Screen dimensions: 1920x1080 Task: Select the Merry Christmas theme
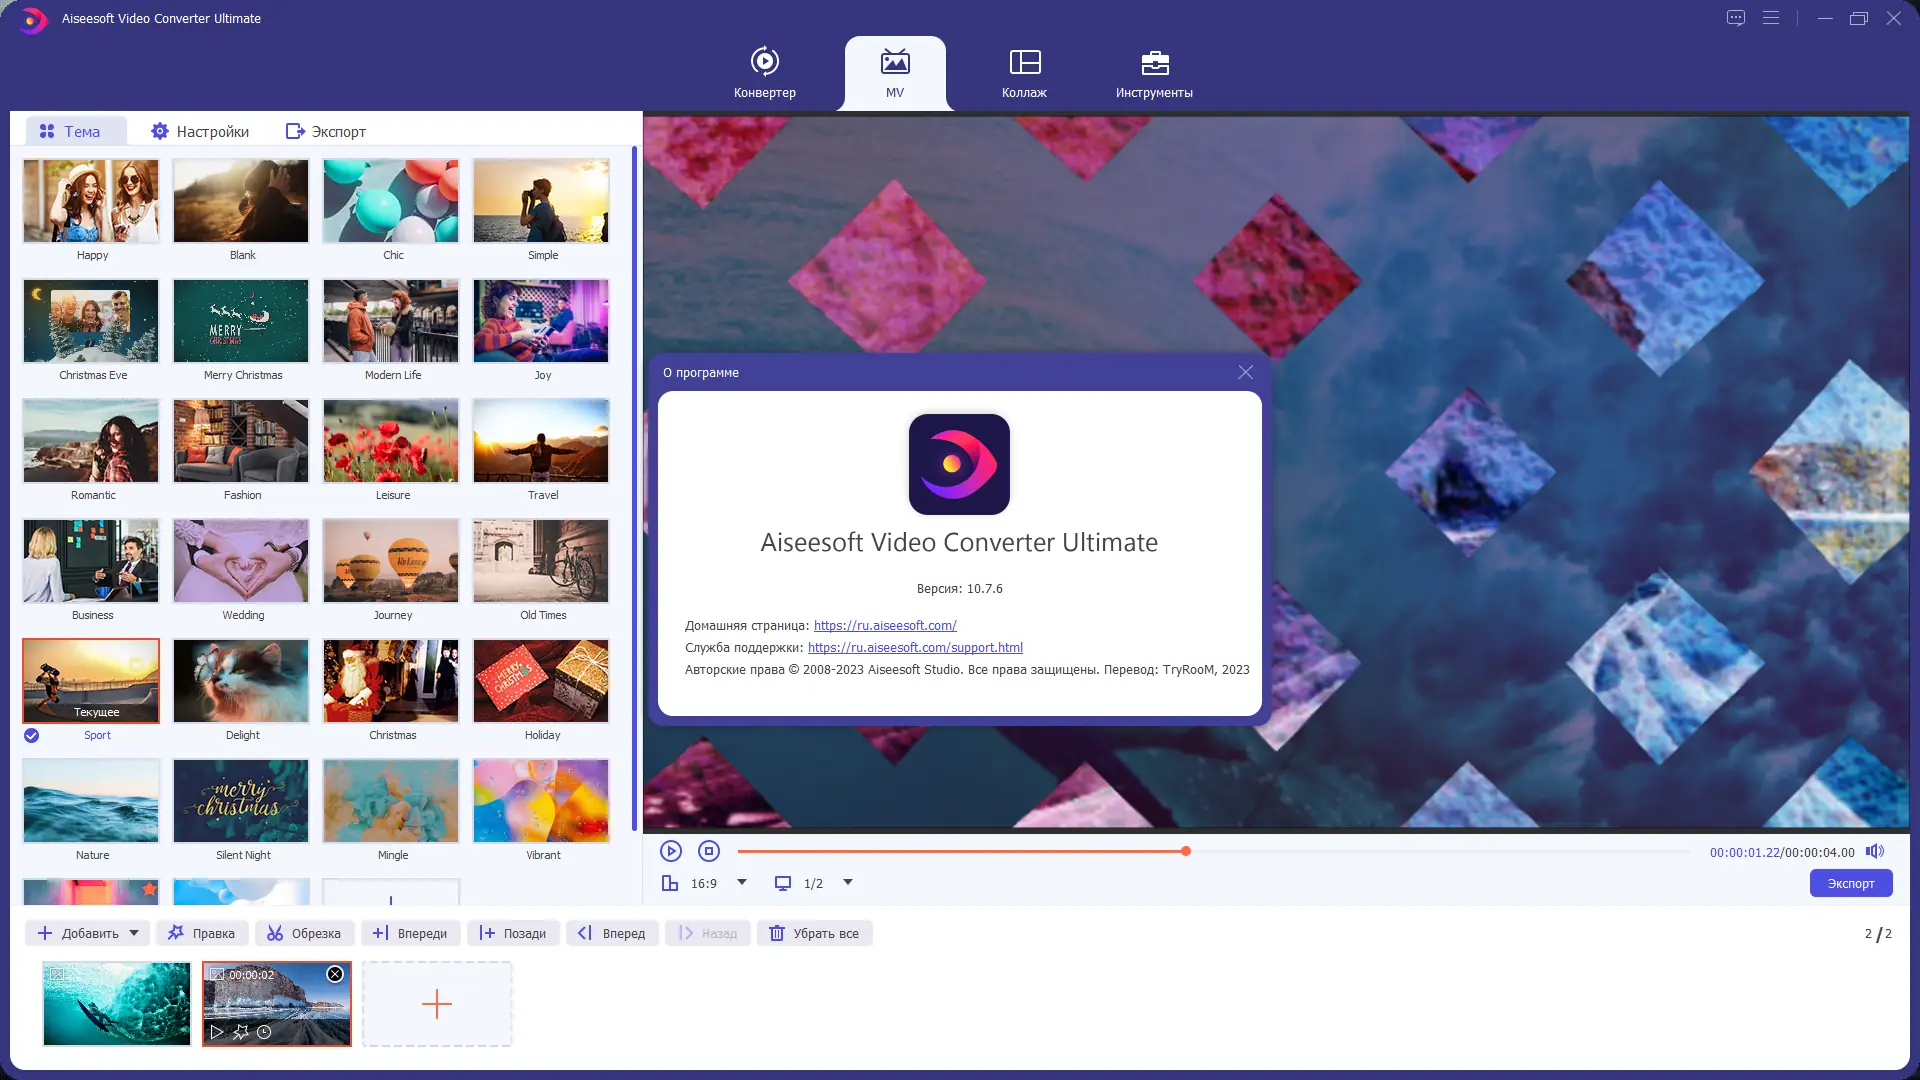pyautogui.click(x=241, y=320)
